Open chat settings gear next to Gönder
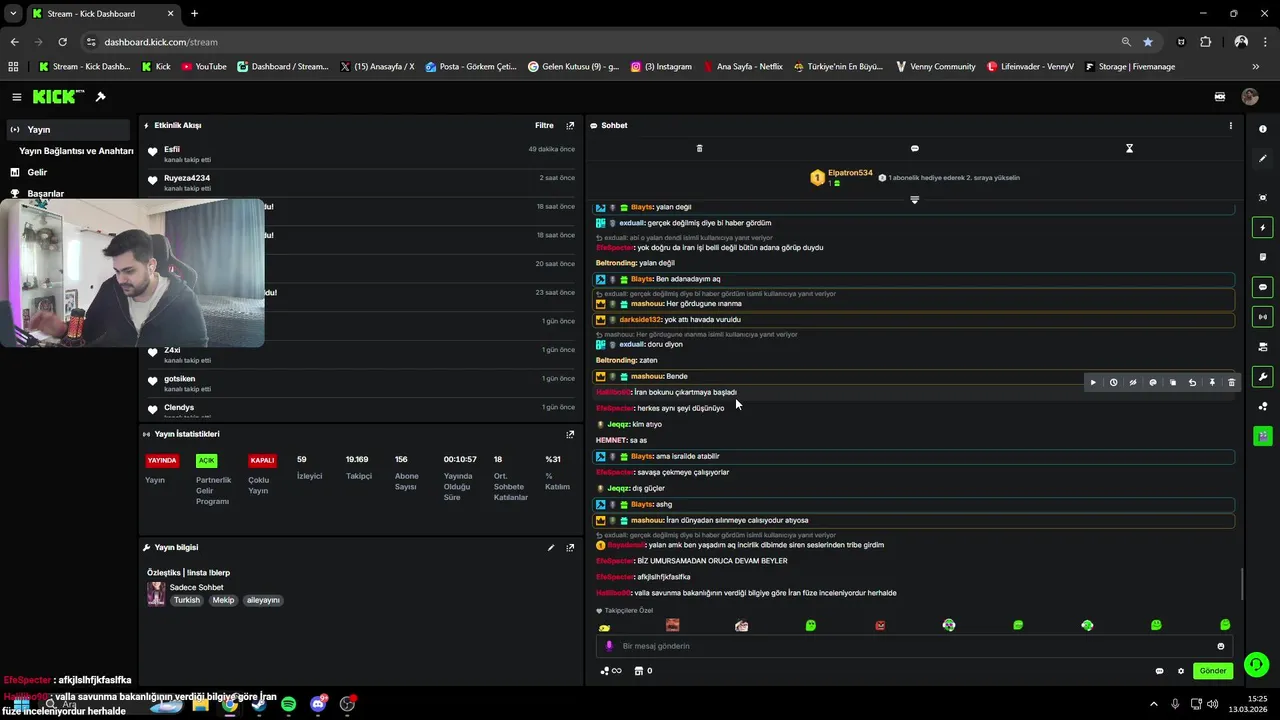Image resolution: width=1280 pixels, height=720 pixels. click(x=1180, y=671)
